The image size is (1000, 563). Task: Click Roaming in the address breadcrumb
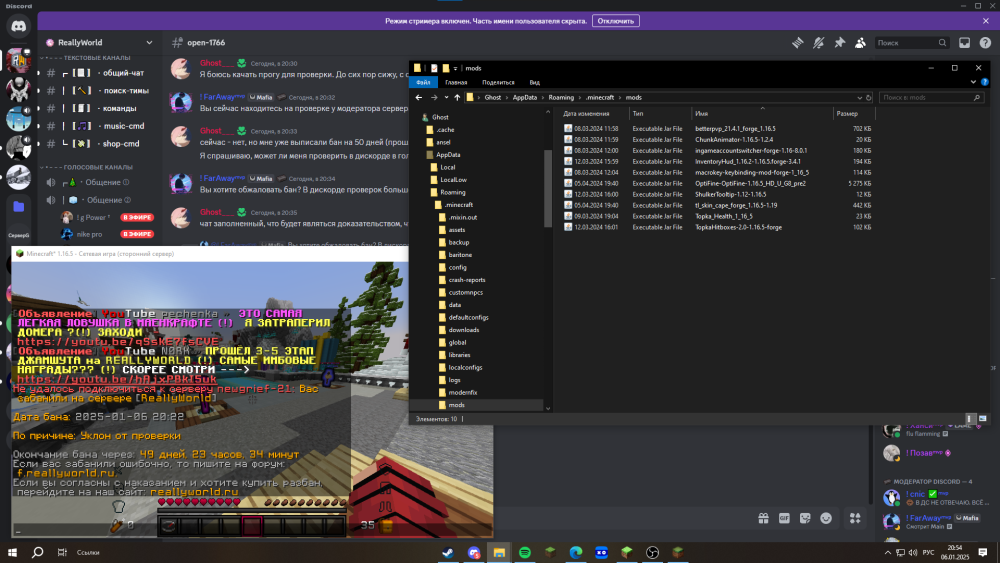(x=561, y=98)
